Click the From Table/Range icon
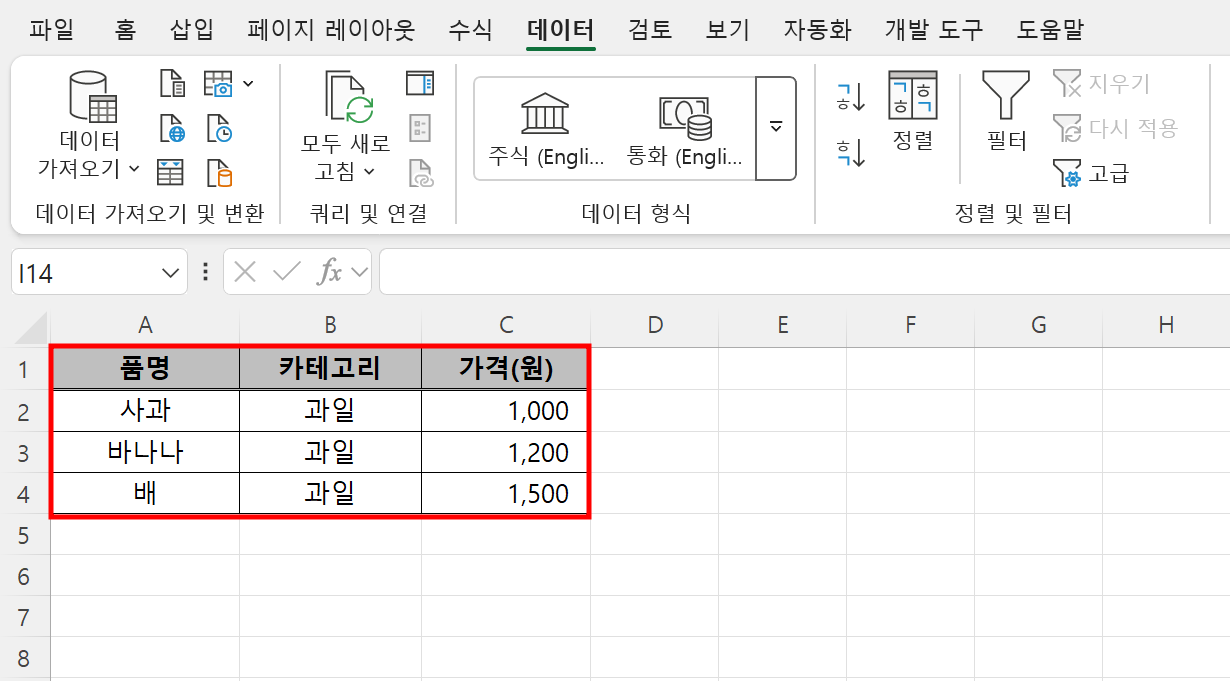Viewport: 1230px width, 681px height. [x=171, y=173]
